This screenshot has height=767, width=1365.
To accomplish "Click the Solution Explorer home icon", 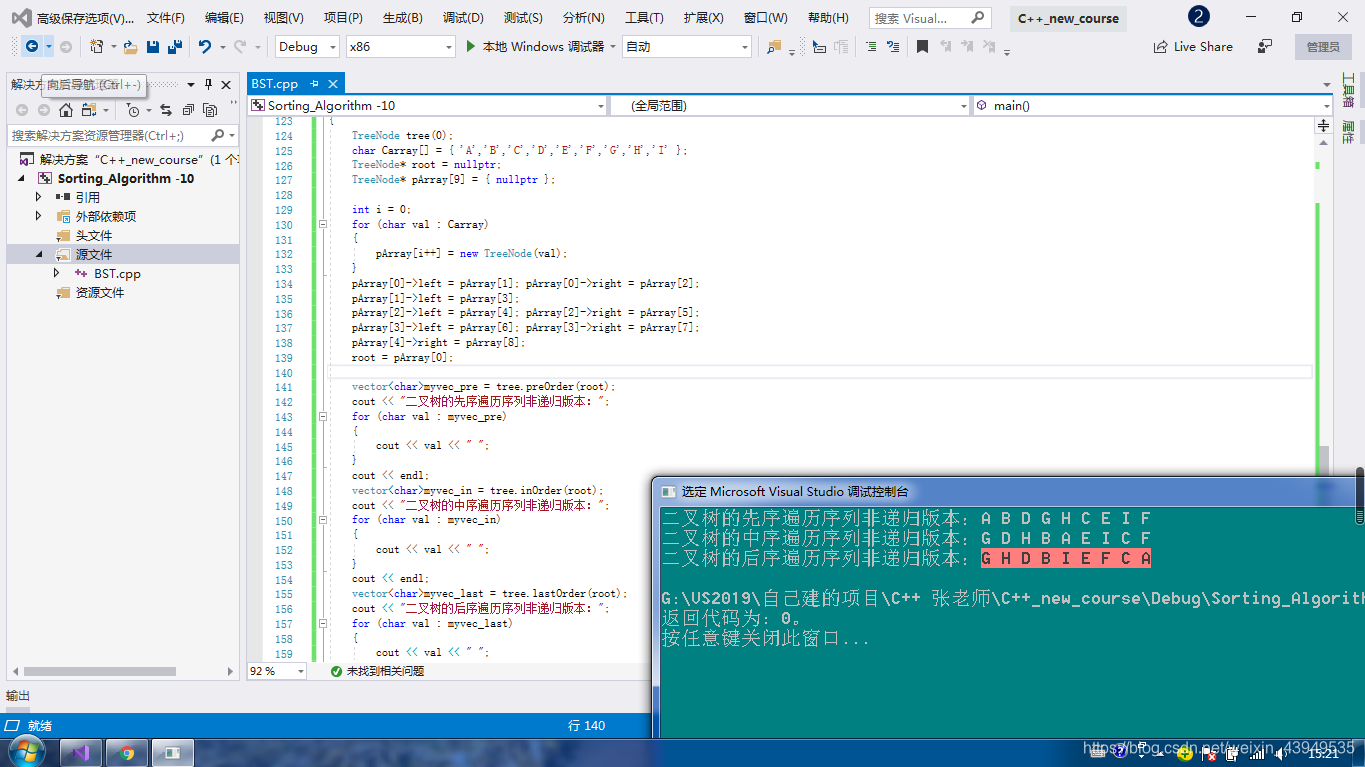I will pyautogui.click(x=66, y=110).
